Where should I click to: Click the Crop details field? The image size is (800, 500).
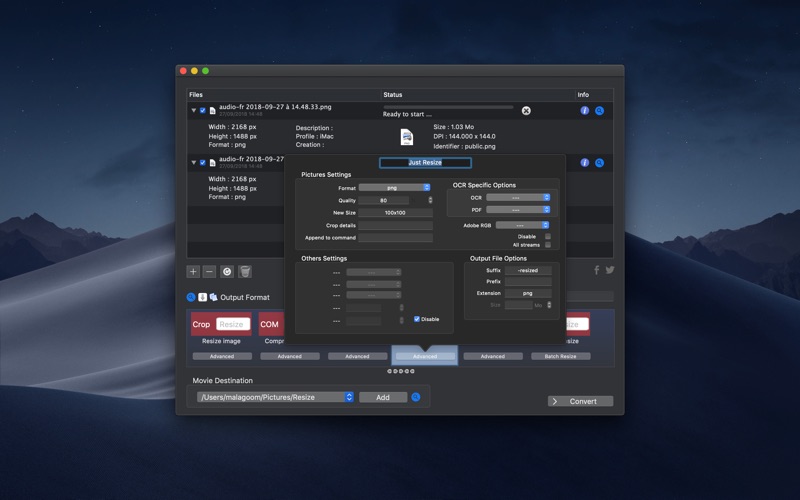(x=395, y=225)
